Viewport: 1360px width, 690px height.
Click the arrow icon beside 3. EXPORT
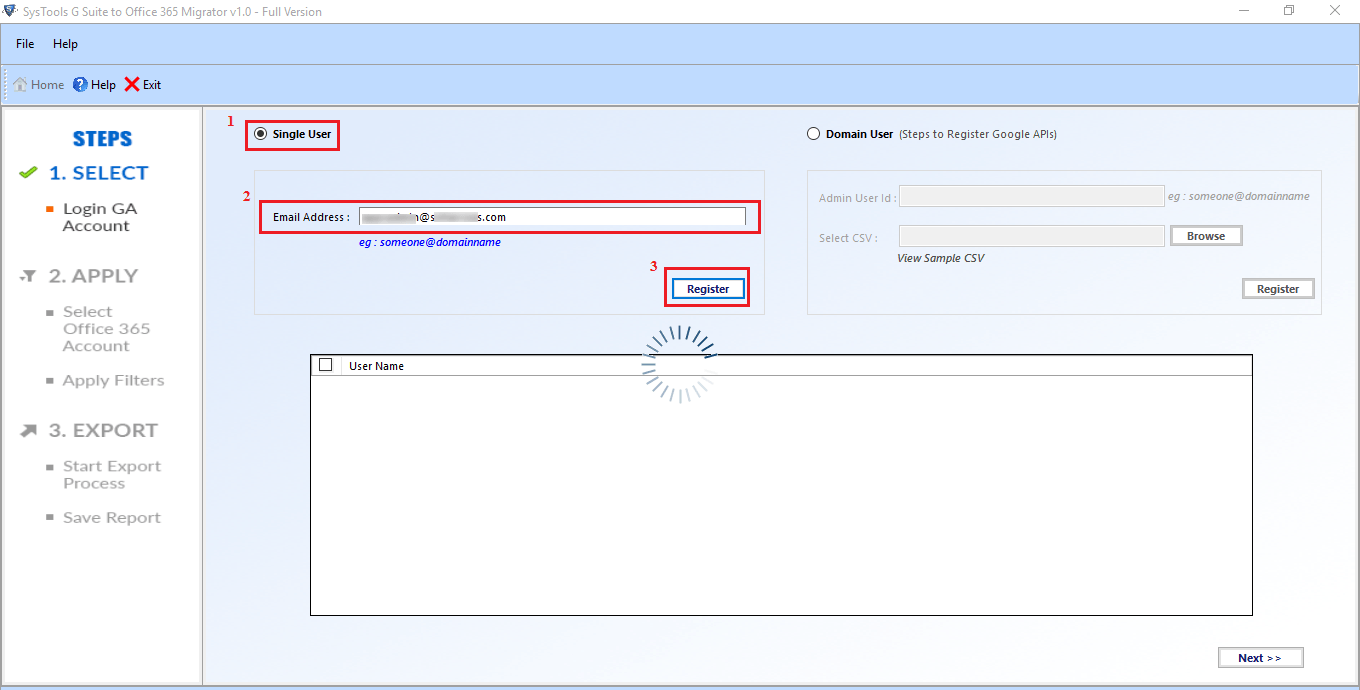29,430
